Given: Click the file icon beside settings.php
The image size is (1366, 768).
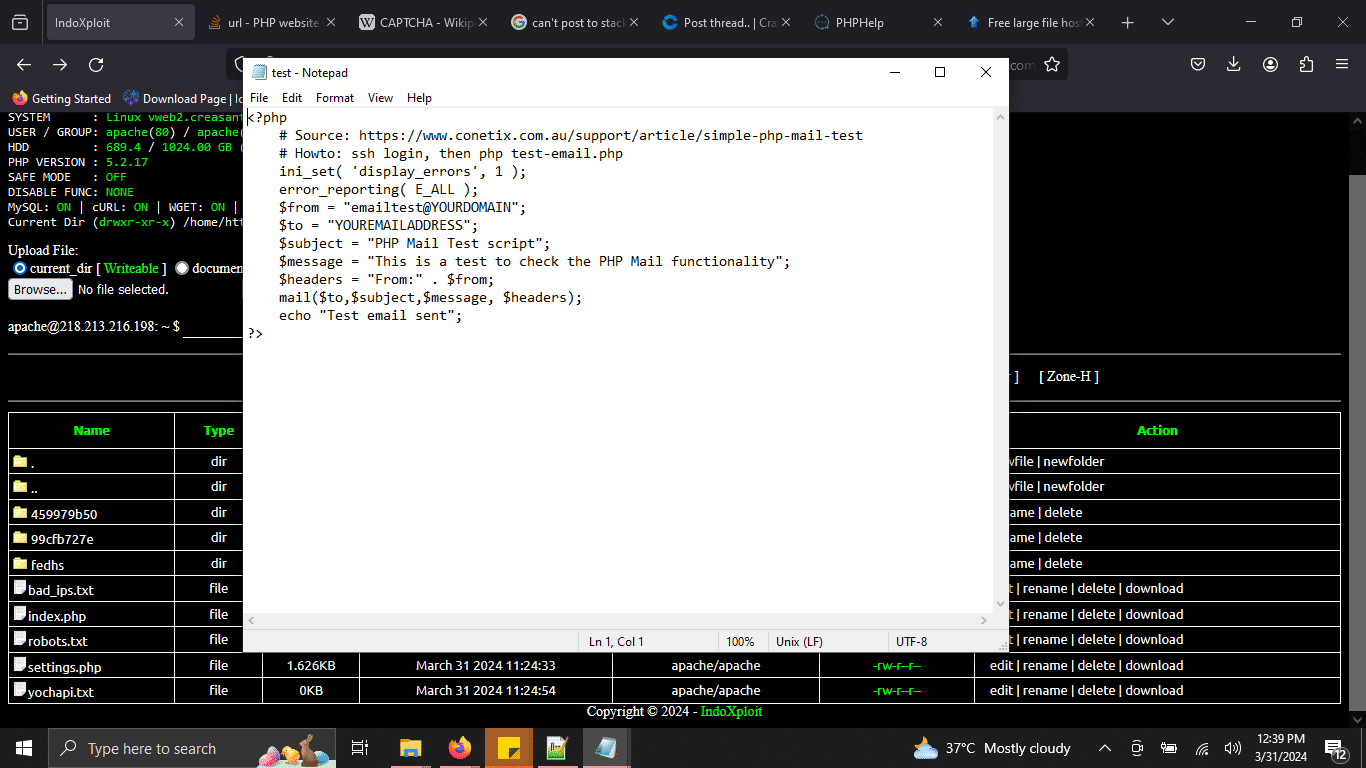Looking at the screenshot, I should tap(18, 665).
